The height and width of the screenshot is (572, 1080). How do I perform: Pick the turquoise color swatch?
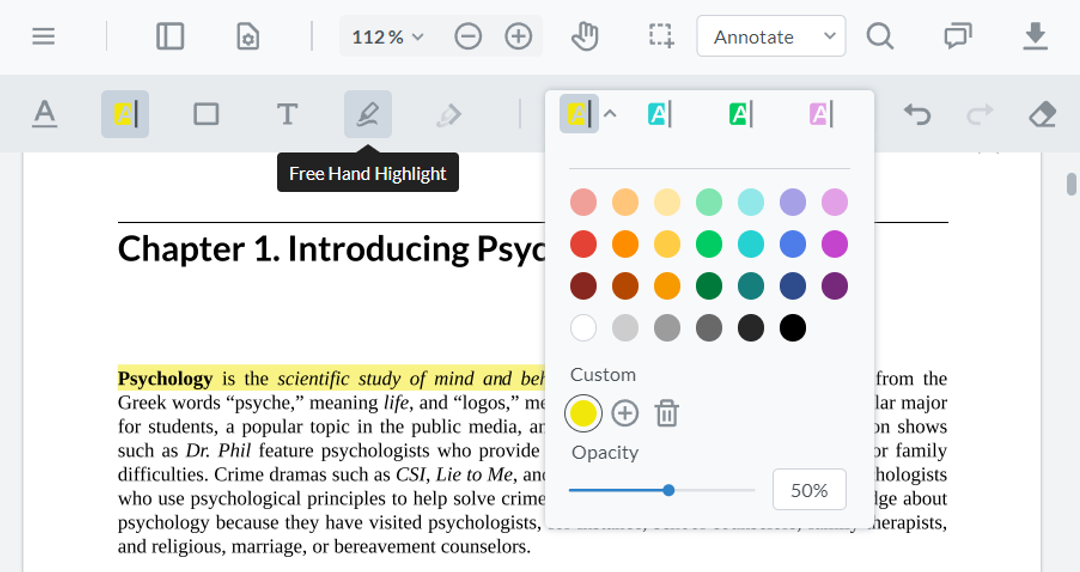click(751, 245)
